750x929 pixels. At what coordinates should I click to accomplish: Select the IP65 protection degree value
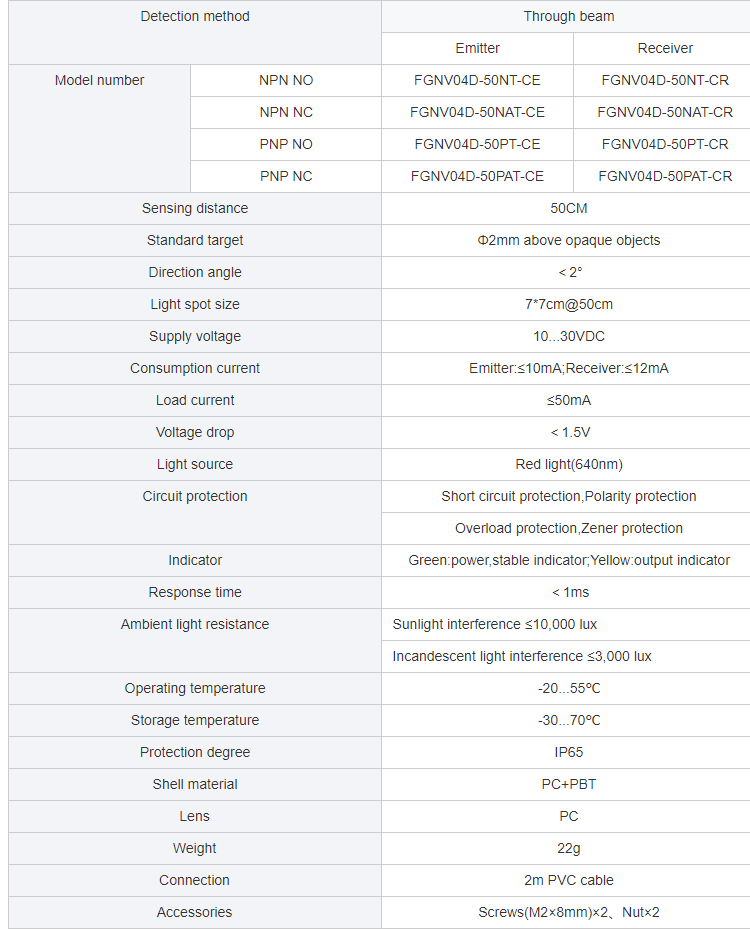coord(569,752)
